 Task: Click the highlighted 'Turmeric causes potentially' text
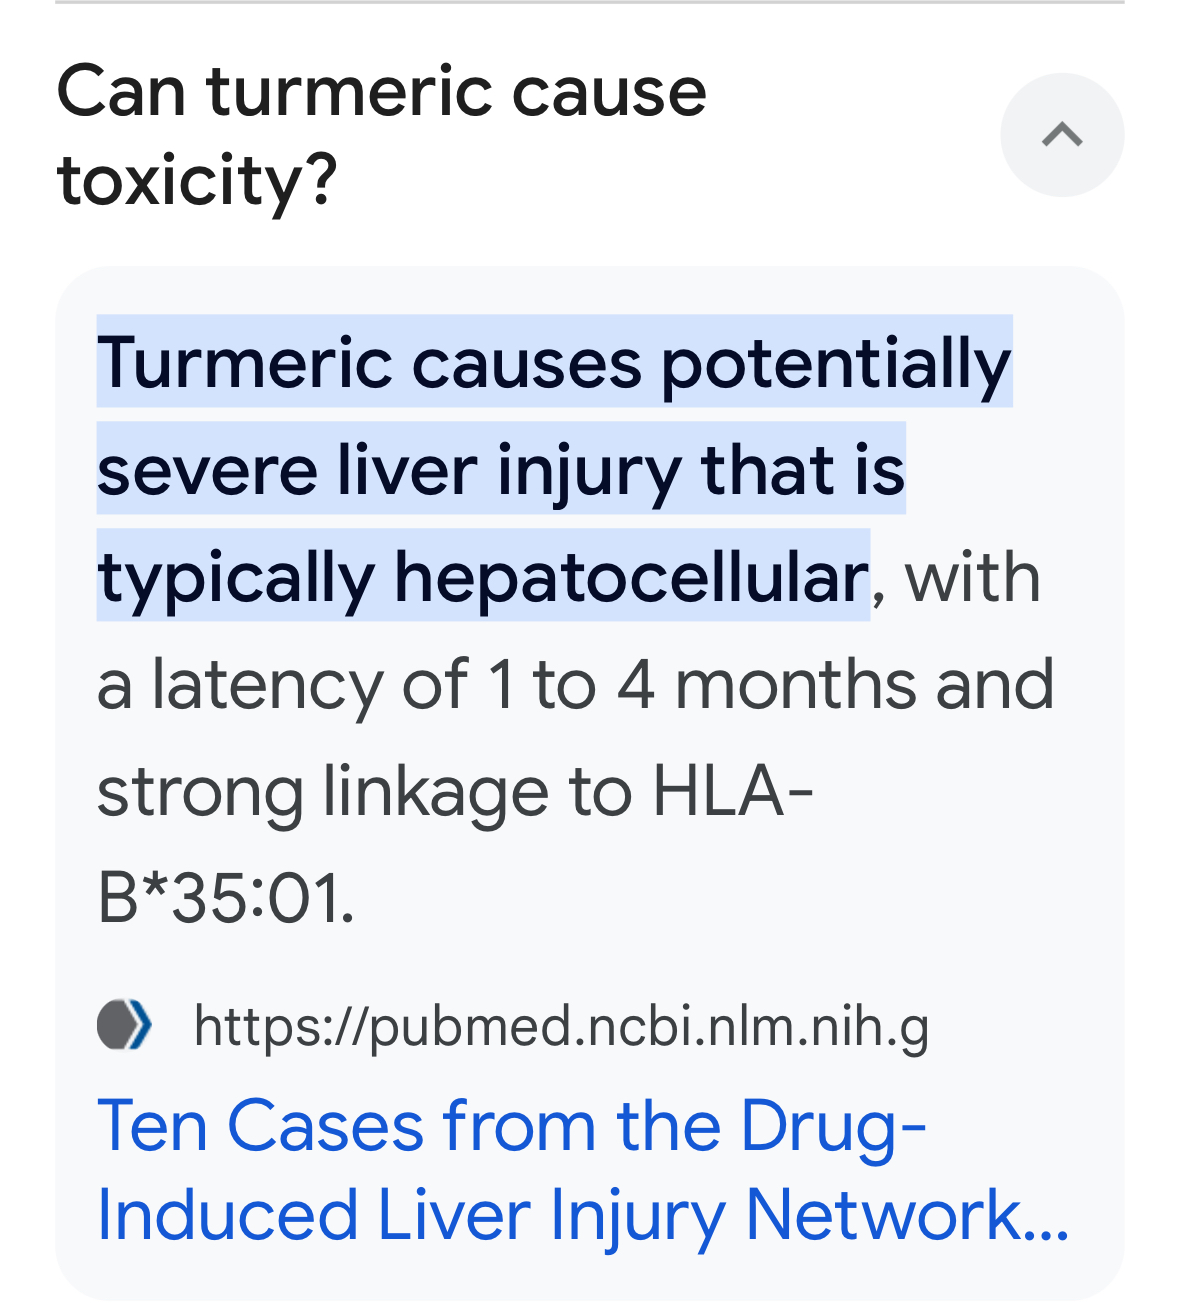[554, 362]
